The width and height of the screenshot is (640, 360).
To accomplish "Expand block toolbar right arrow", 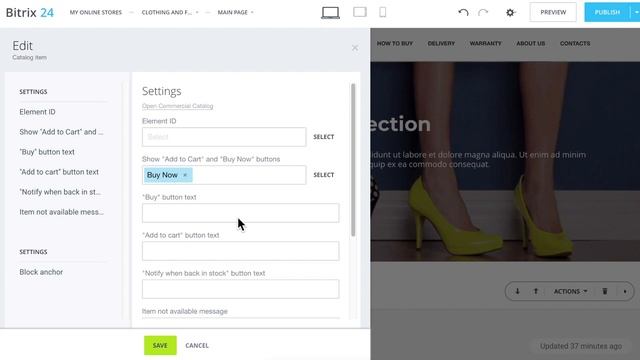I will point(625,291).
